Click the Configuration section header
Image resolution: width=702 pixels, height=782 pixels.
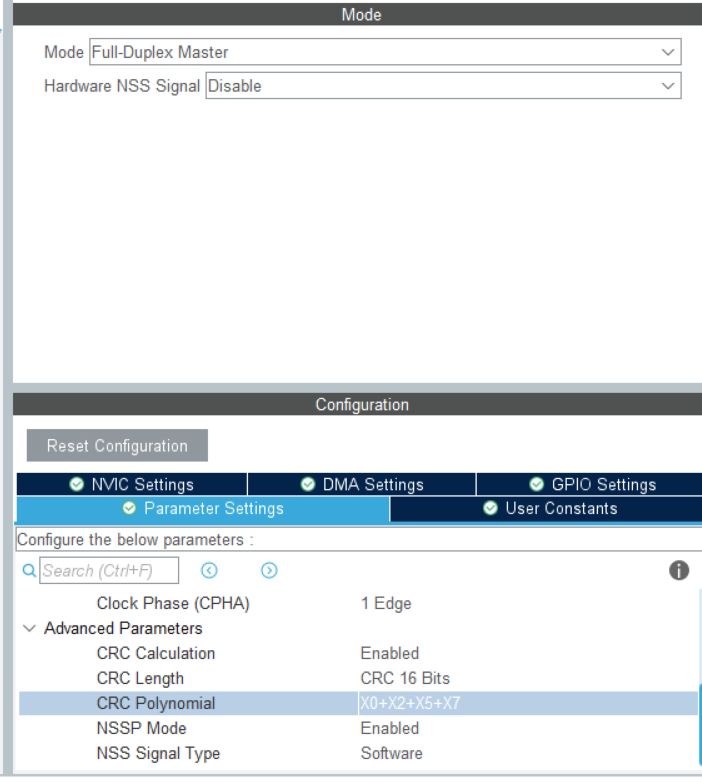[x=357, y=404]
